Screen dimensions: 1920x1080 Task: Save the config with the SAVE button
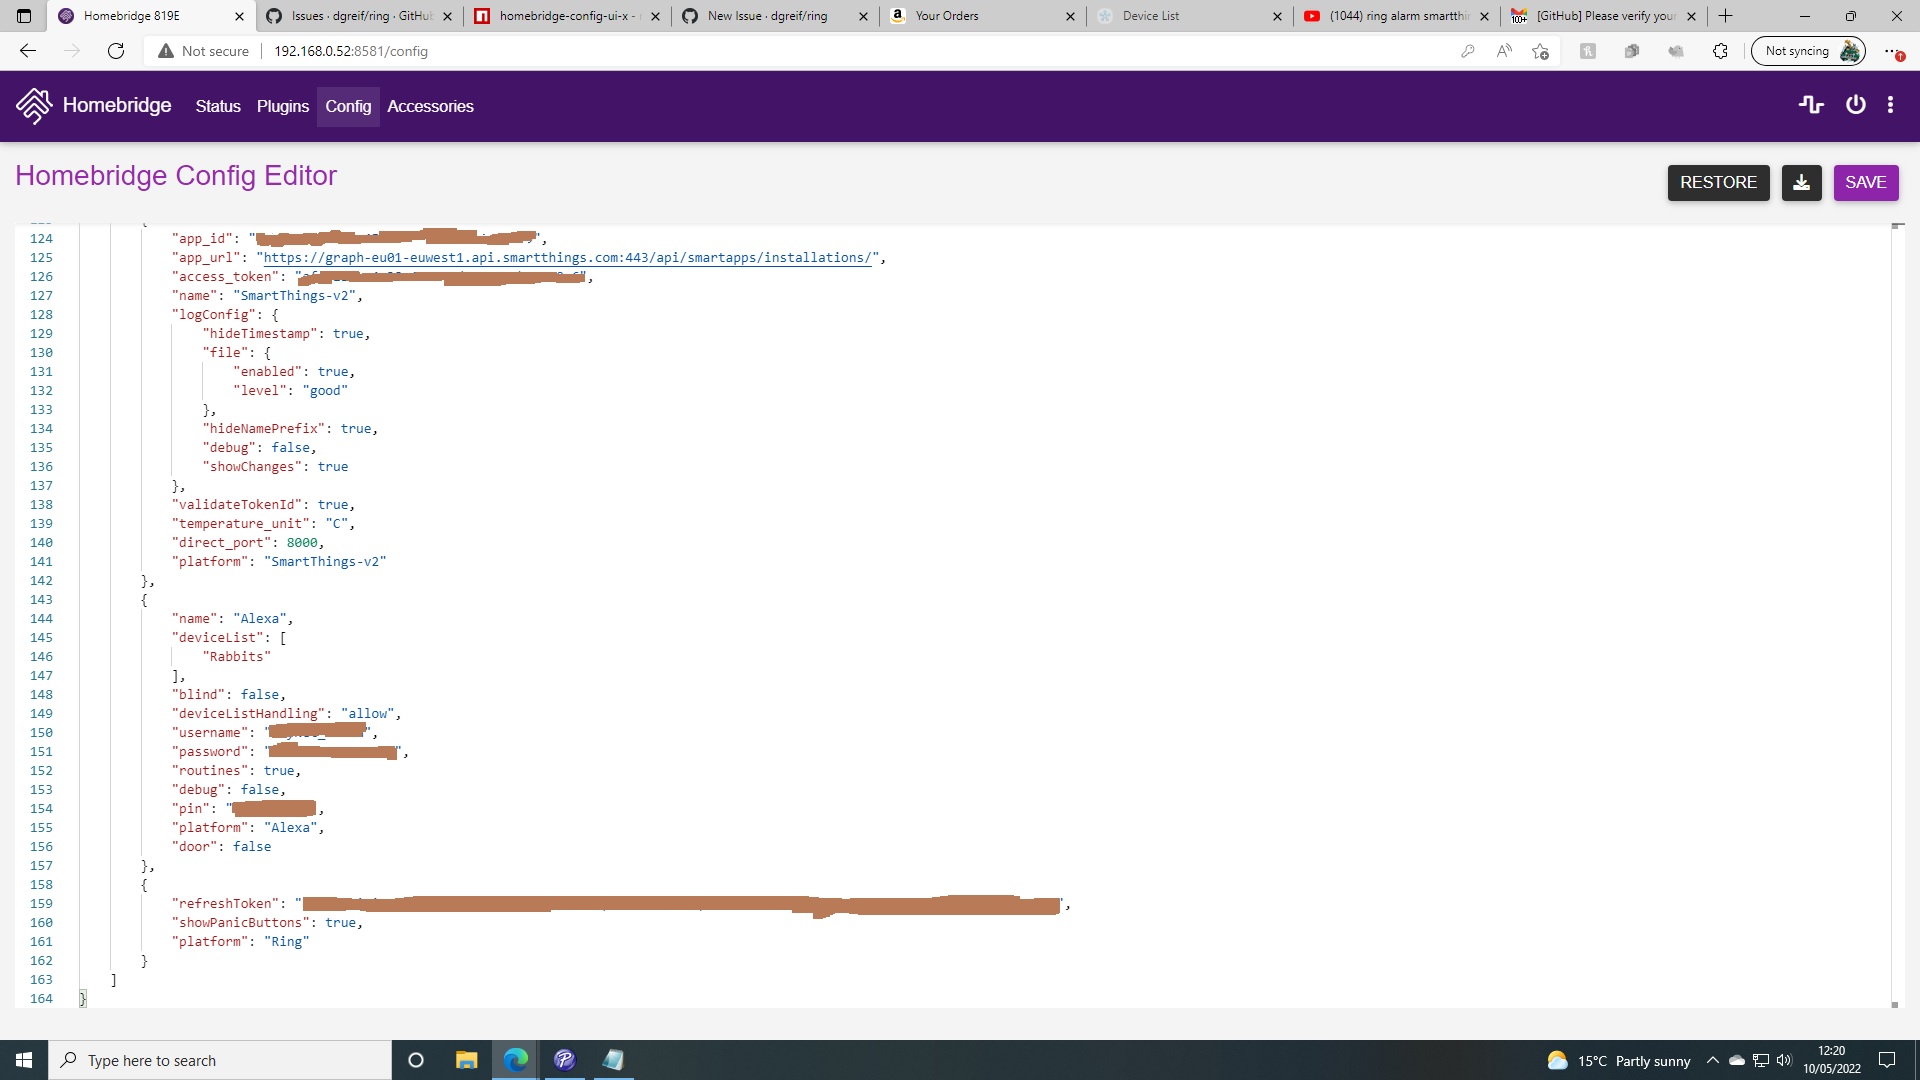pos(1865,183)
